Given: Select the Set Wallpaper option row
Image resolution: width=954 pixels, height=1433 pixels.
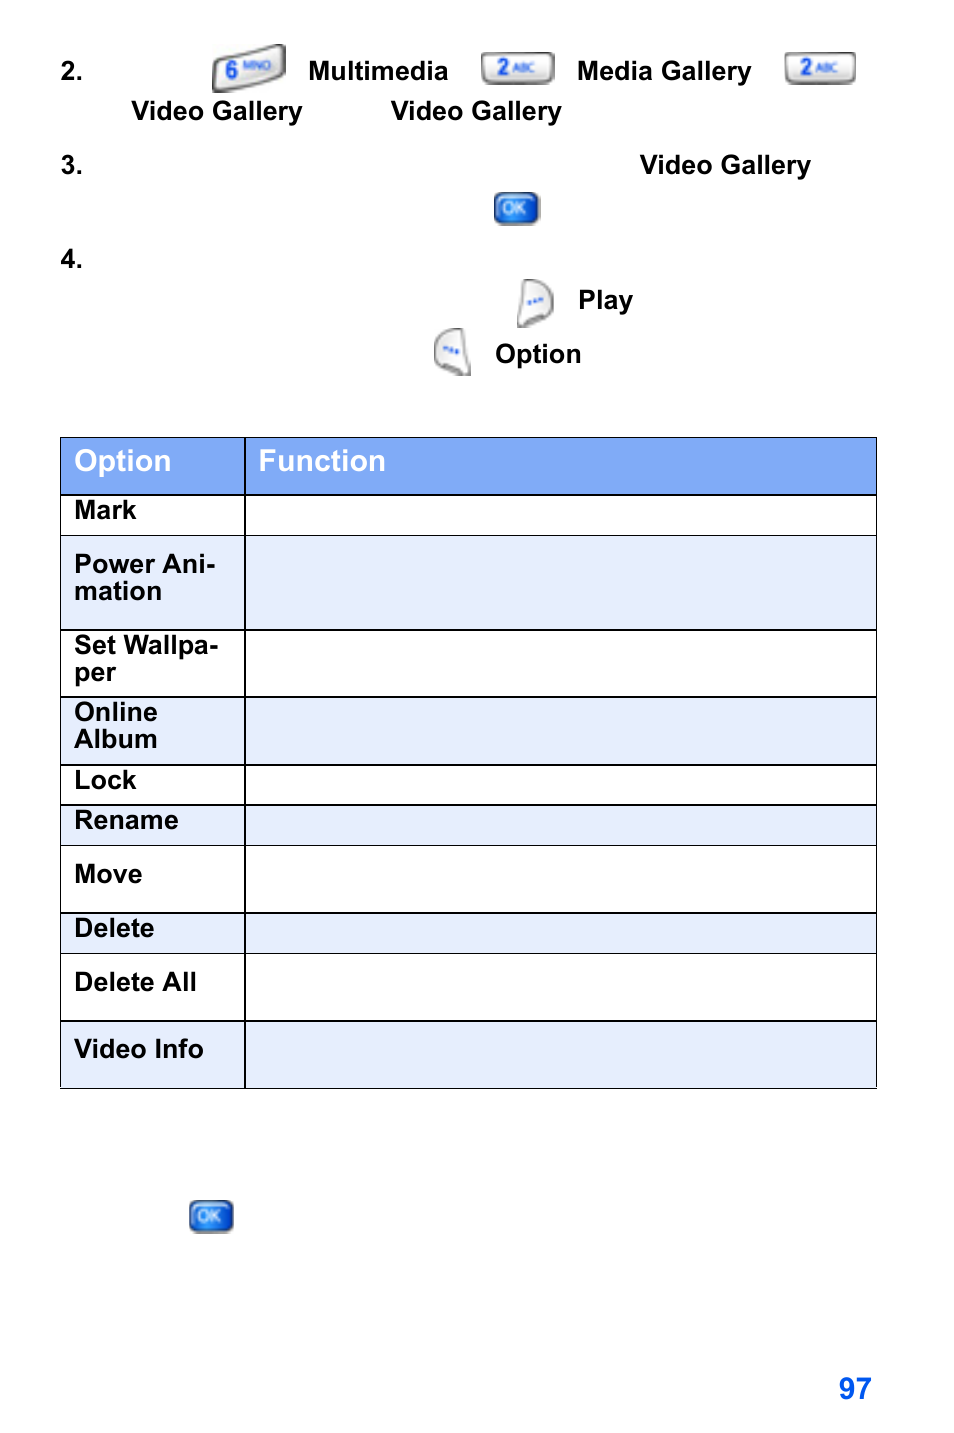Looking at the screenshot, I should (x=468, y=664).
